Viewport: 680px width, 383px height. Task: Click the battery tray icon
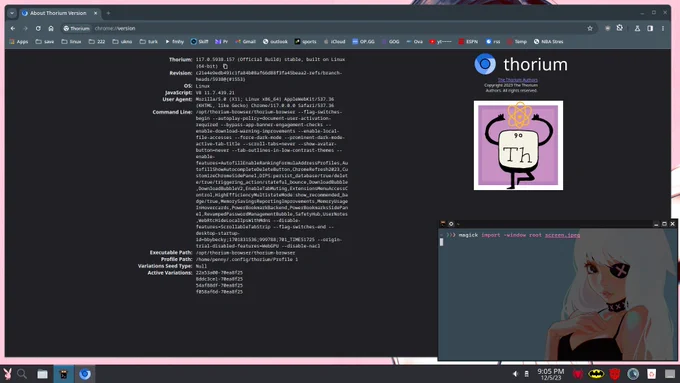pyautogui.click(x=526, y=374)
